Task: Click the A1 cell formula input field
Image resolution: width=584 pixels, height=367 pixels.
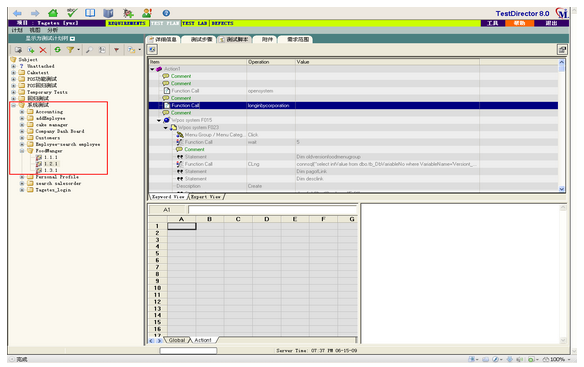Action: pyautogui.click(x=273, y=210)
